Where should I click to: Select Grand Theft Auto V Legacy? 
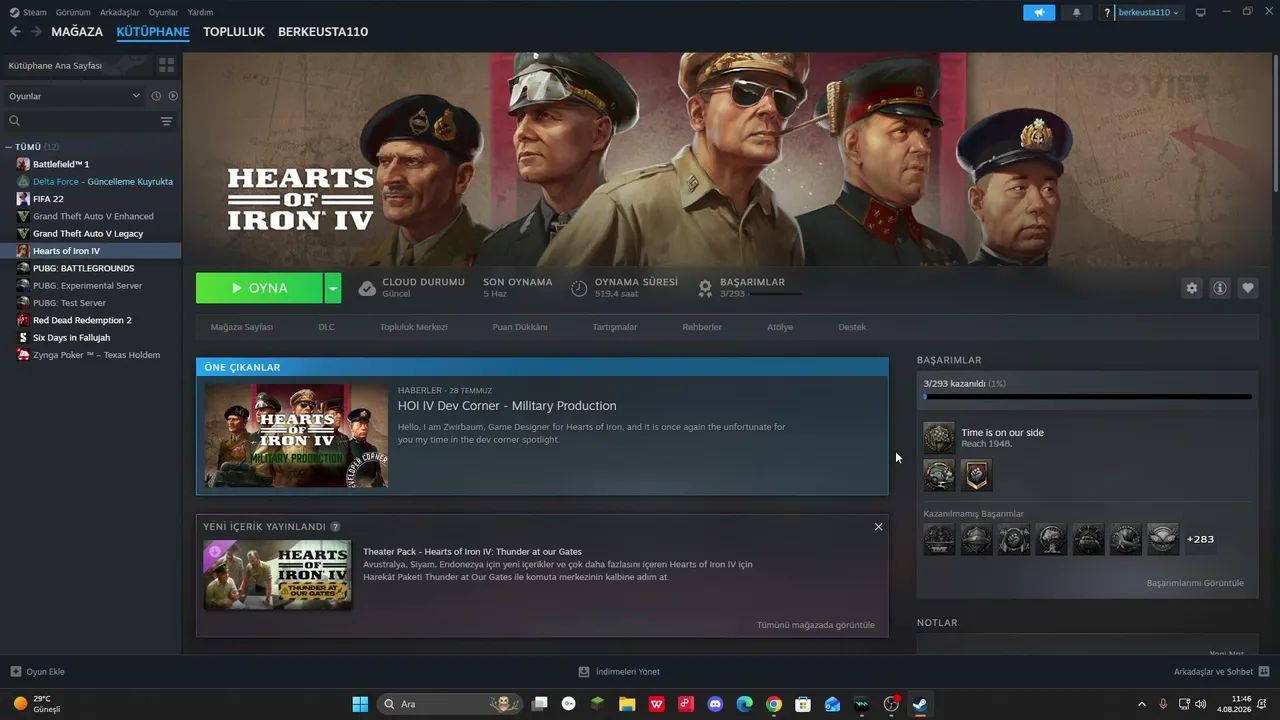tap(90, 234)
